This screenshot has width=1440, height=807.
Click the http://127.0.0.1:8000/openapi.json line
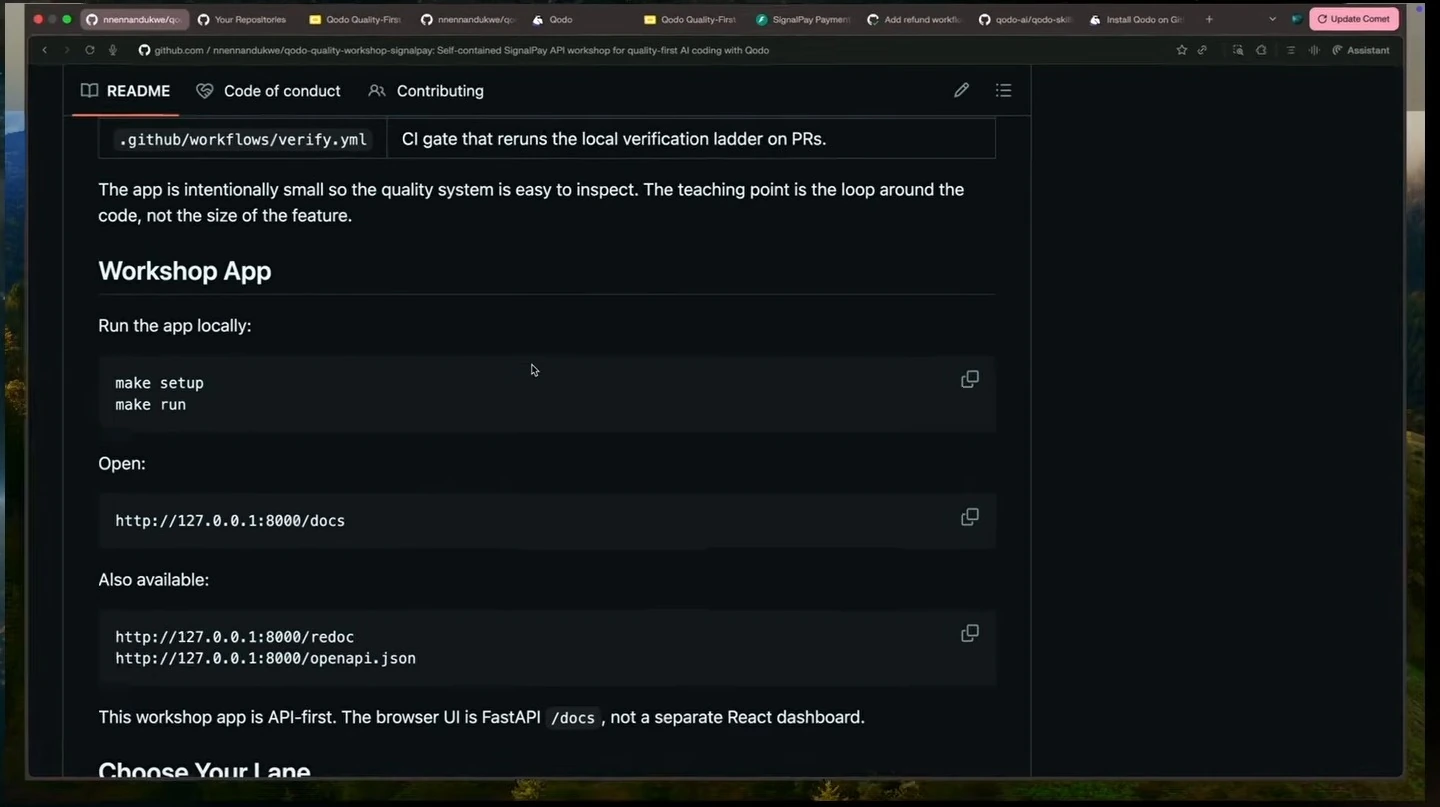(265, 659)
